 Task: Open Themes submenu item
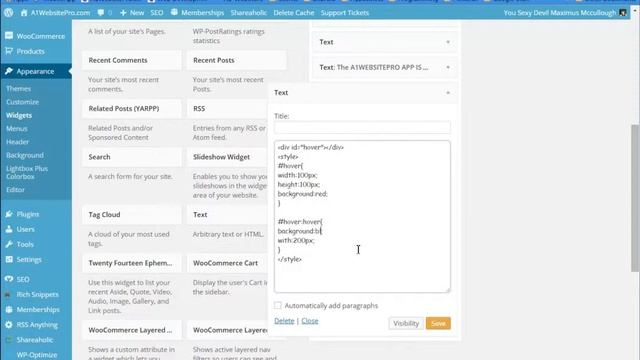point(18,89)
